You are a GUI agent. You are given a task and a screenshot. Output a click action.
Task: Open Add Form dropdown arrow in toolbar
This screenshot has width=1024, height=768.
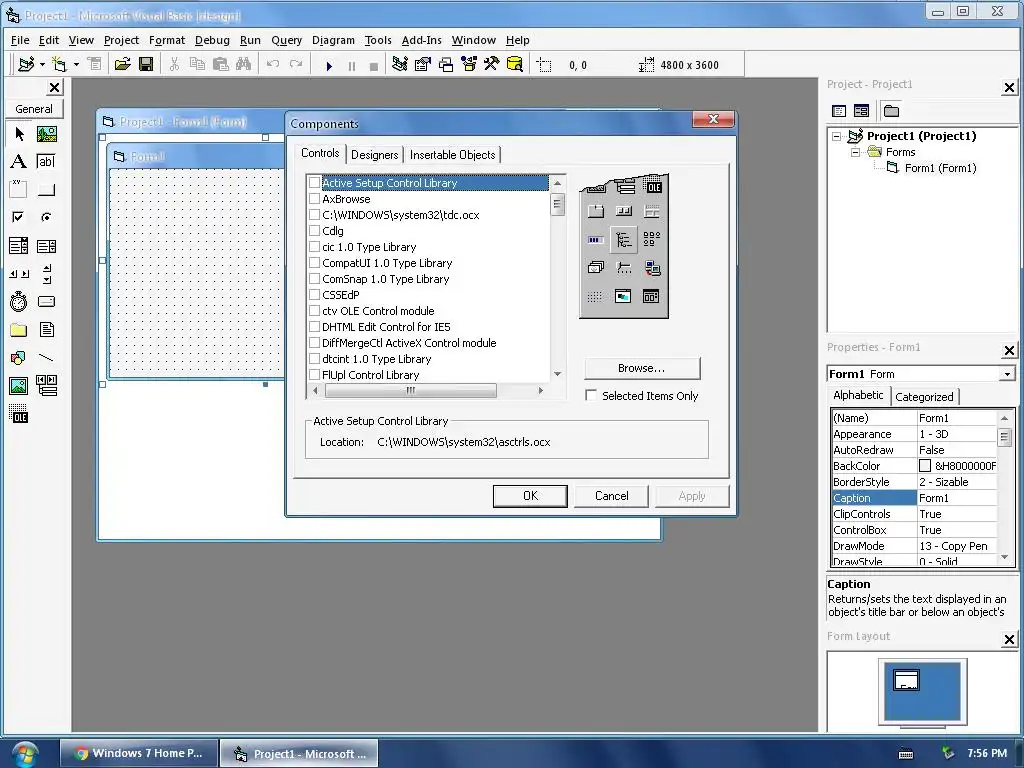[x=76, y=64]
